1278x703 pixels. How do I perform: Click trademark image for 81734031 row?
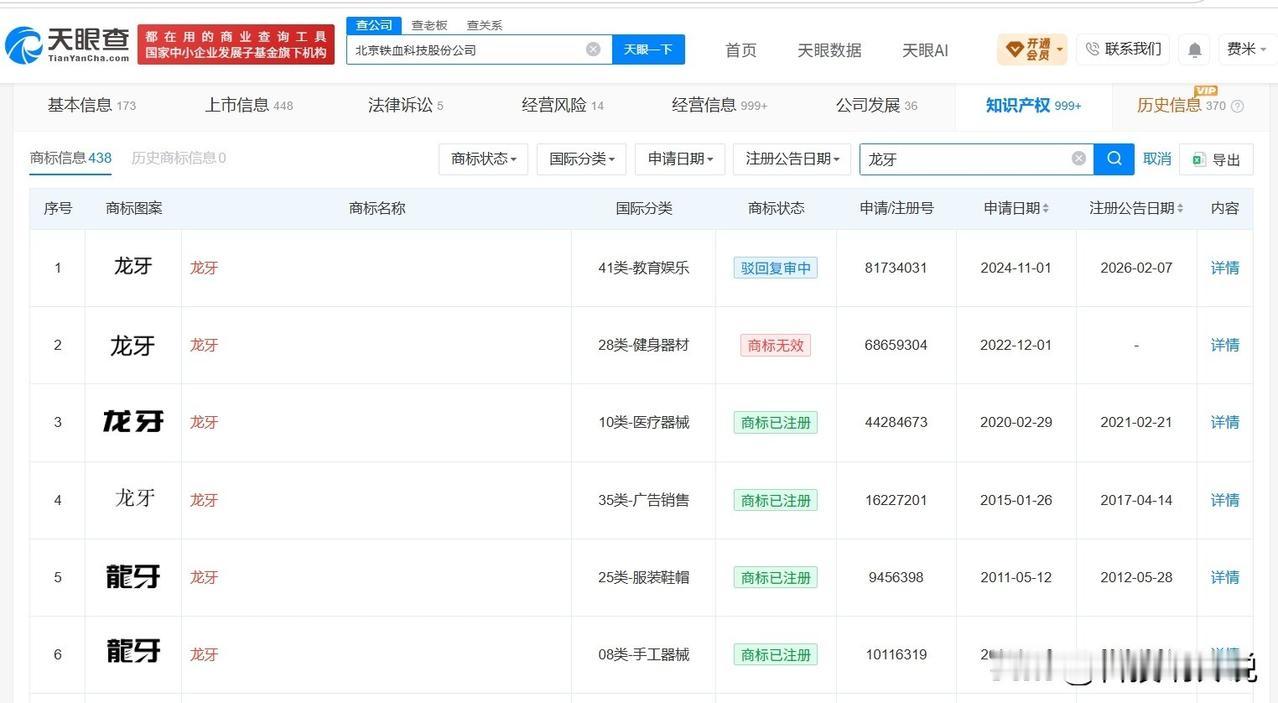[x=133, y=266]
